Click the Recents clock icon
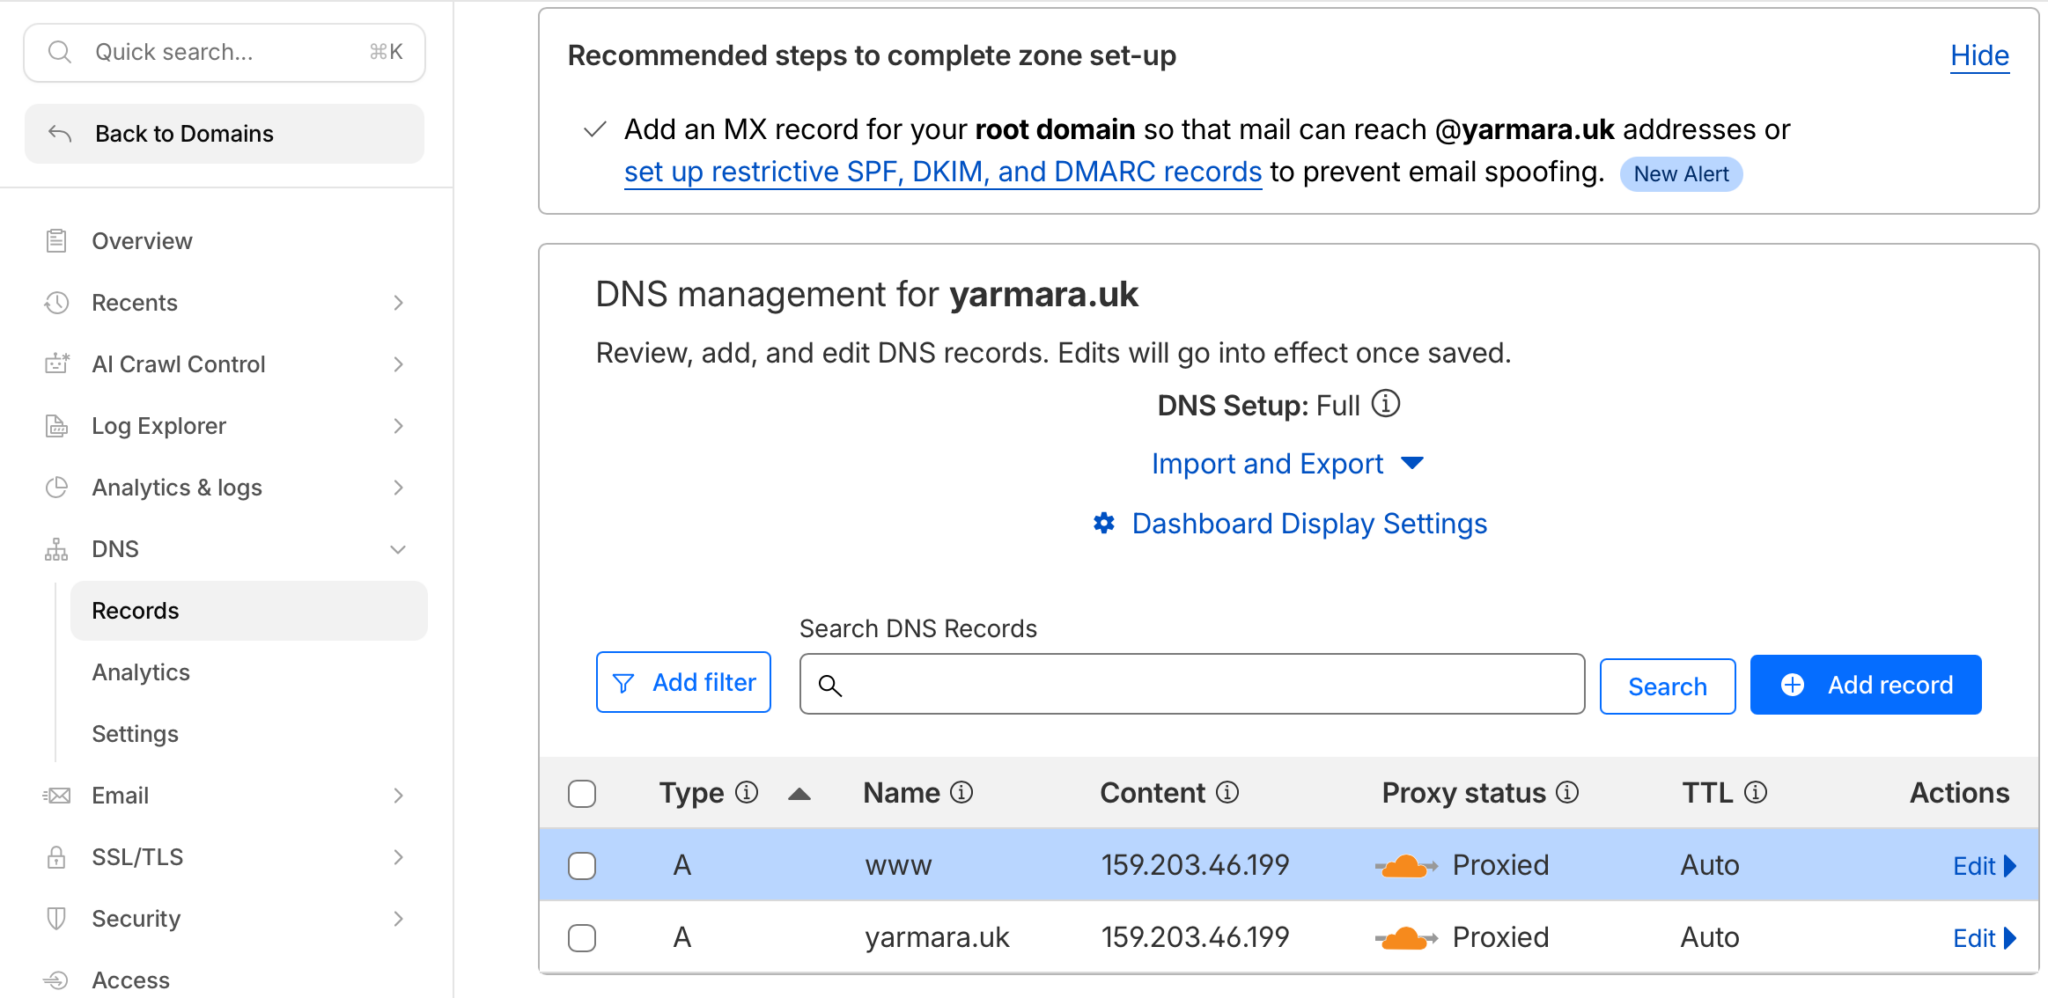This screenshot has height=998, width=2048. tap(57, 303)
